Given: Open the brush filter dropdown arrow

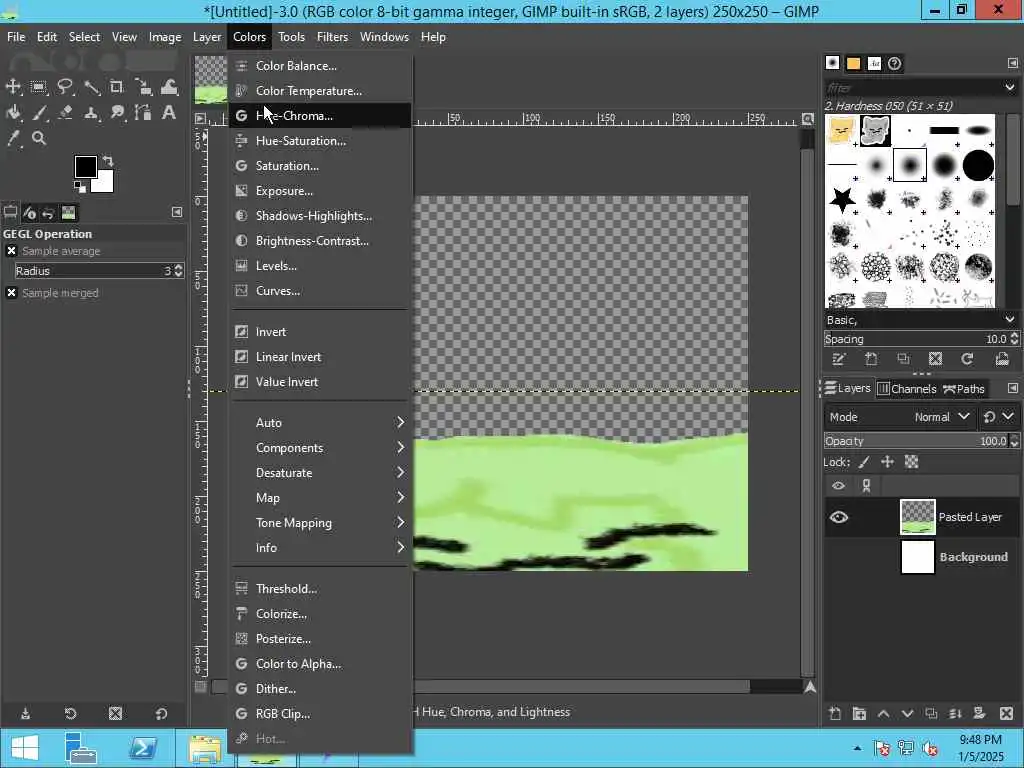Looking at the screenshot, I should [1010, 87].
